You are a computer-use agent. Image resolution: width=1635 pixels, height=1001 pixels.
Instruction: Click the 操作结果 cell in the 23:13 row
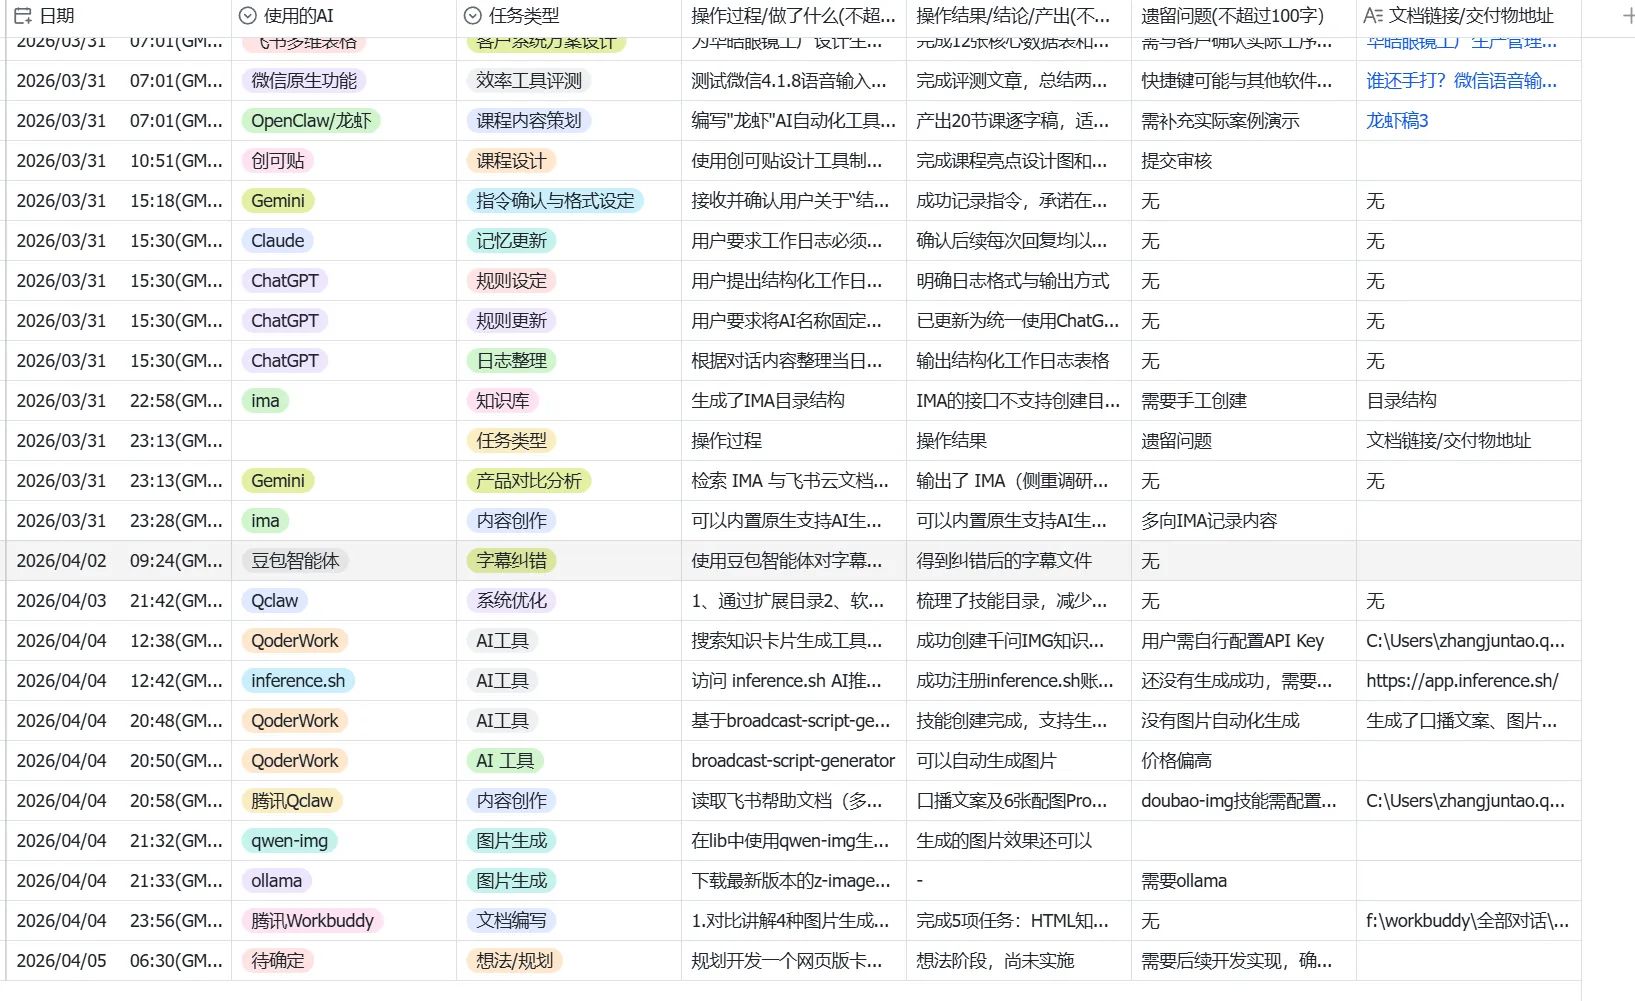[x=1019, y=441]
